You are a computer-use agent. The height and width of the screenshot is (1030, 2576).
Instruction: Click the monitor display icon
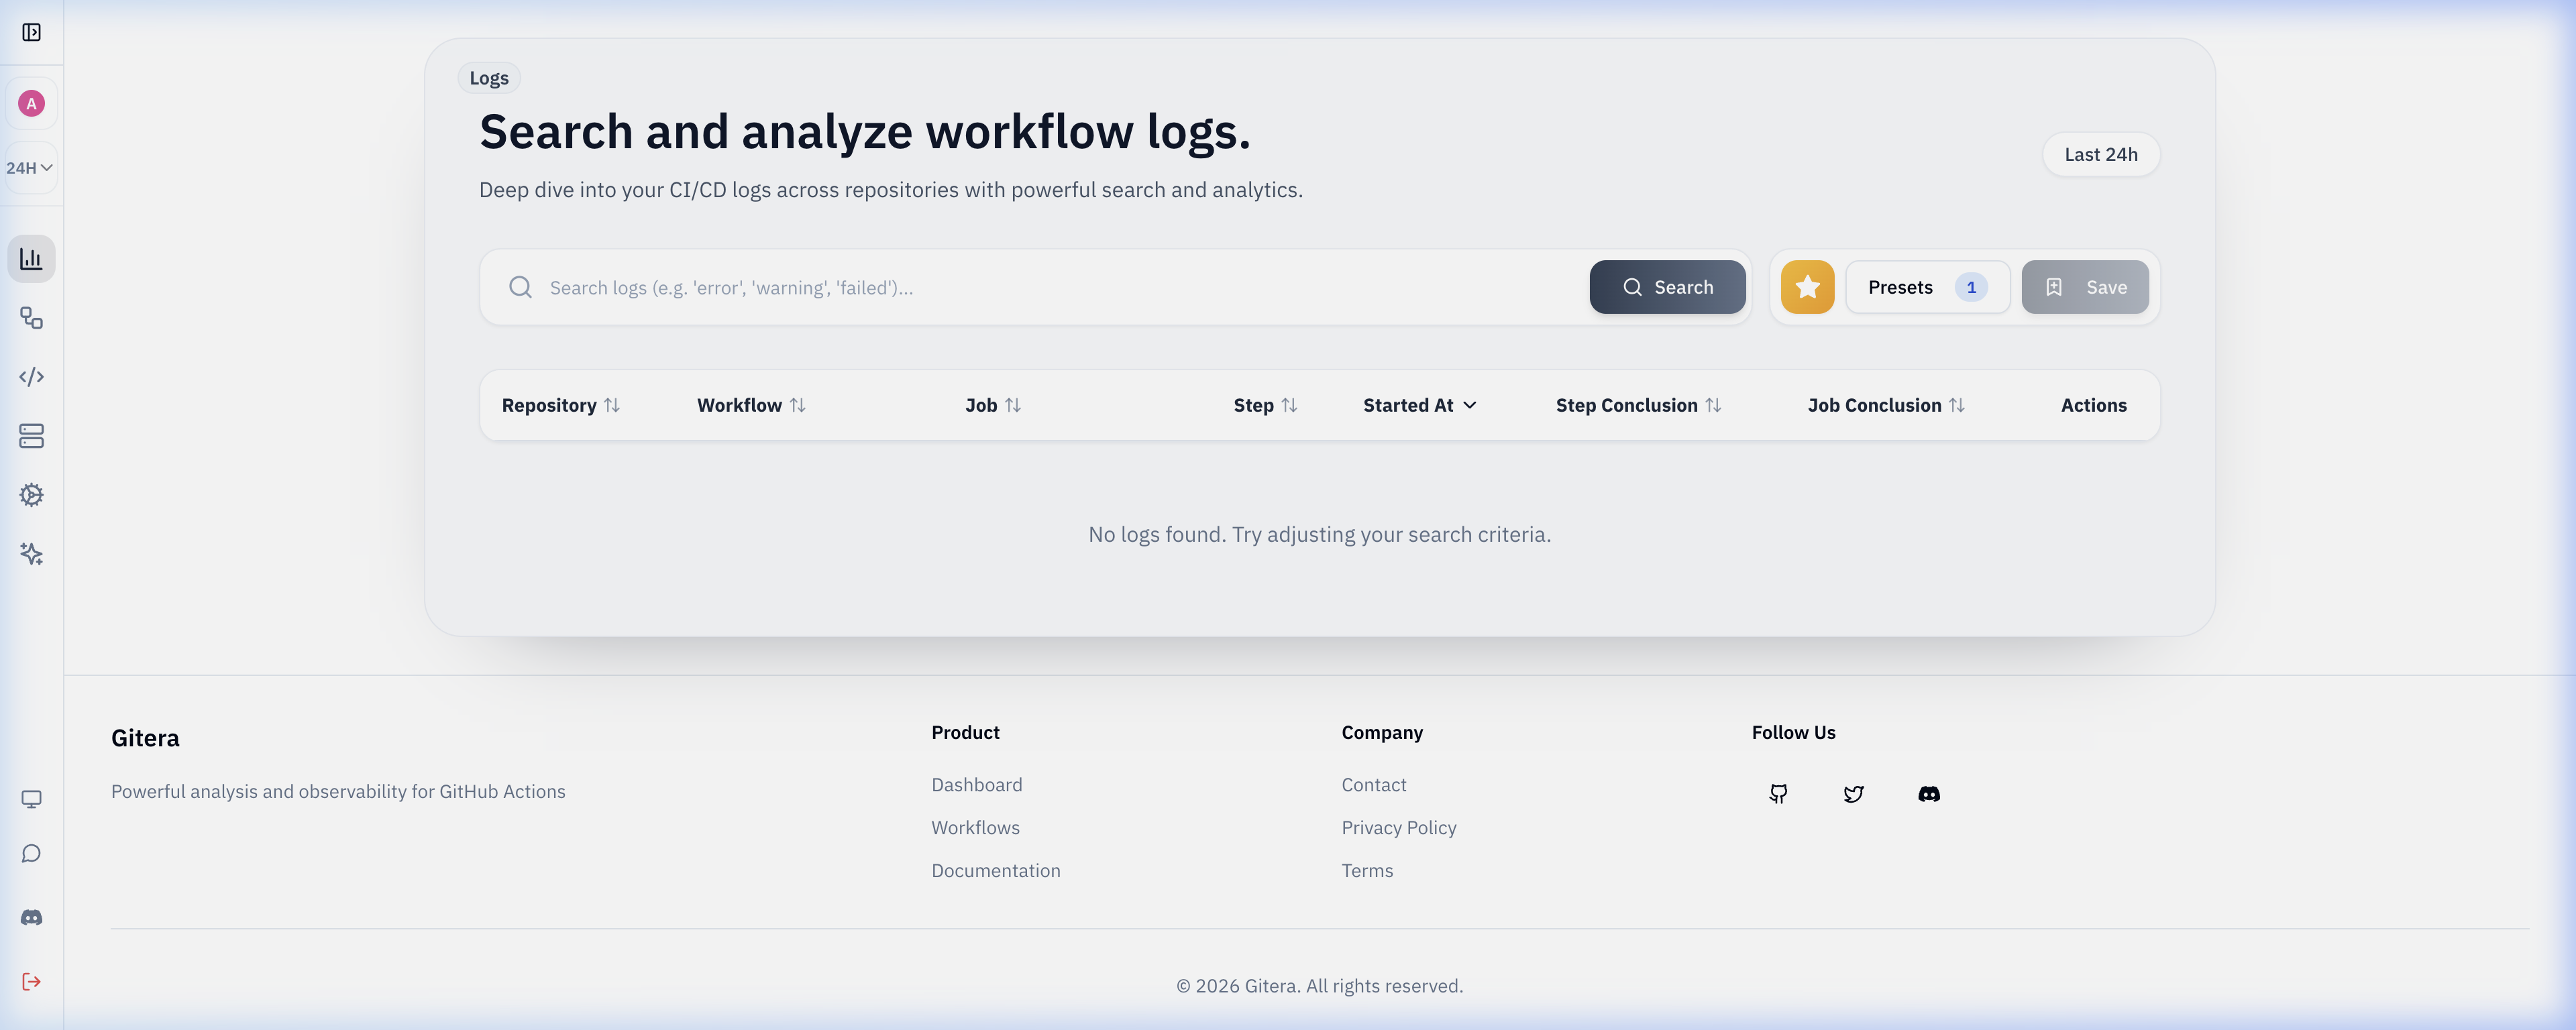31,798
